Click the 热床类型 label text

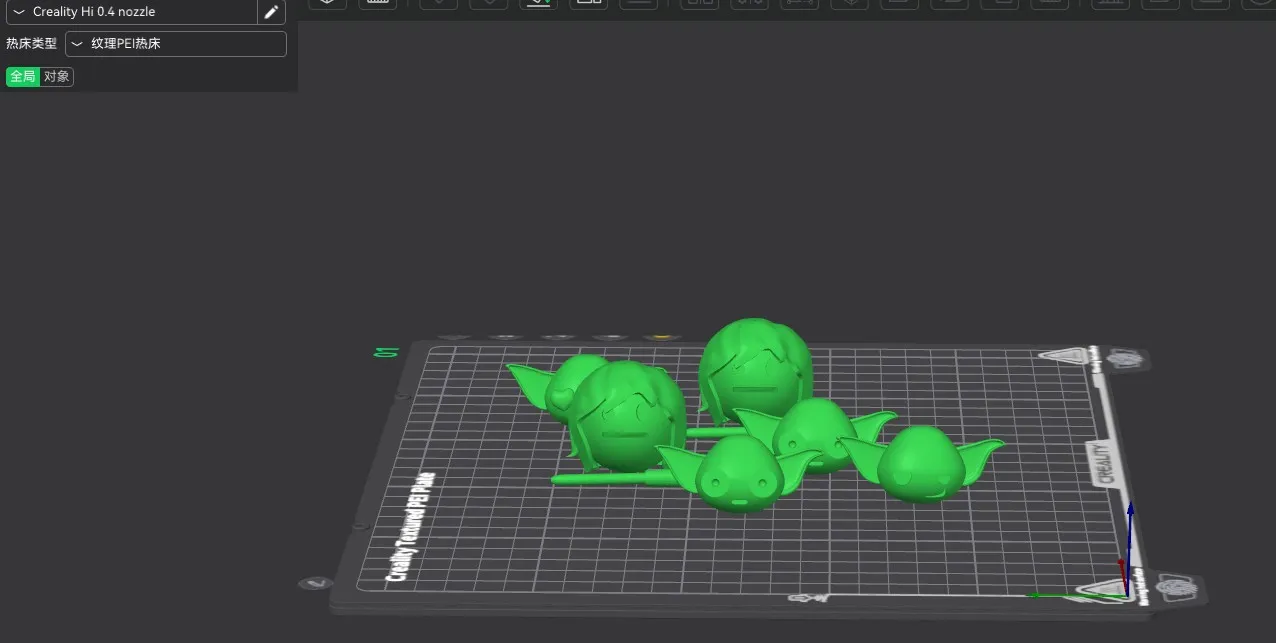click(32, 44)
